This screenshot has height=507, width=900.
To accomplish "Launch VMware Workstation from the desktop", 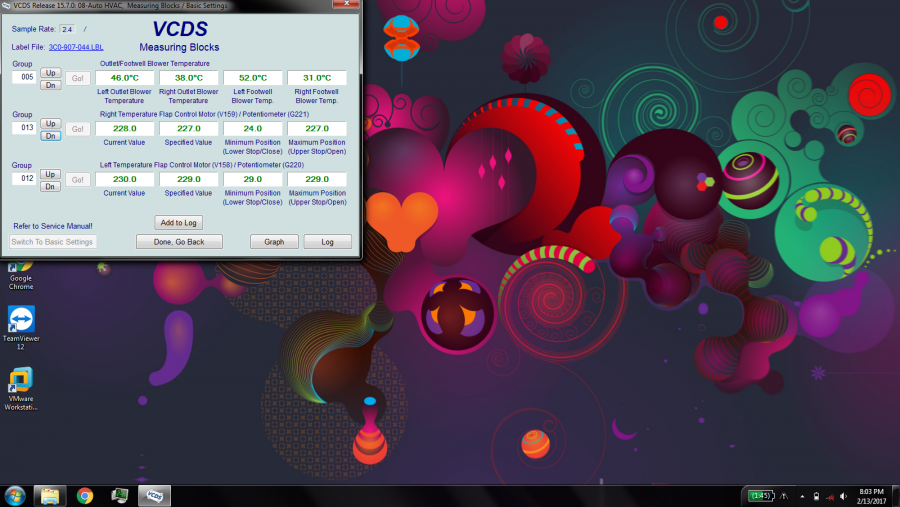I will (x=20, y=386).
